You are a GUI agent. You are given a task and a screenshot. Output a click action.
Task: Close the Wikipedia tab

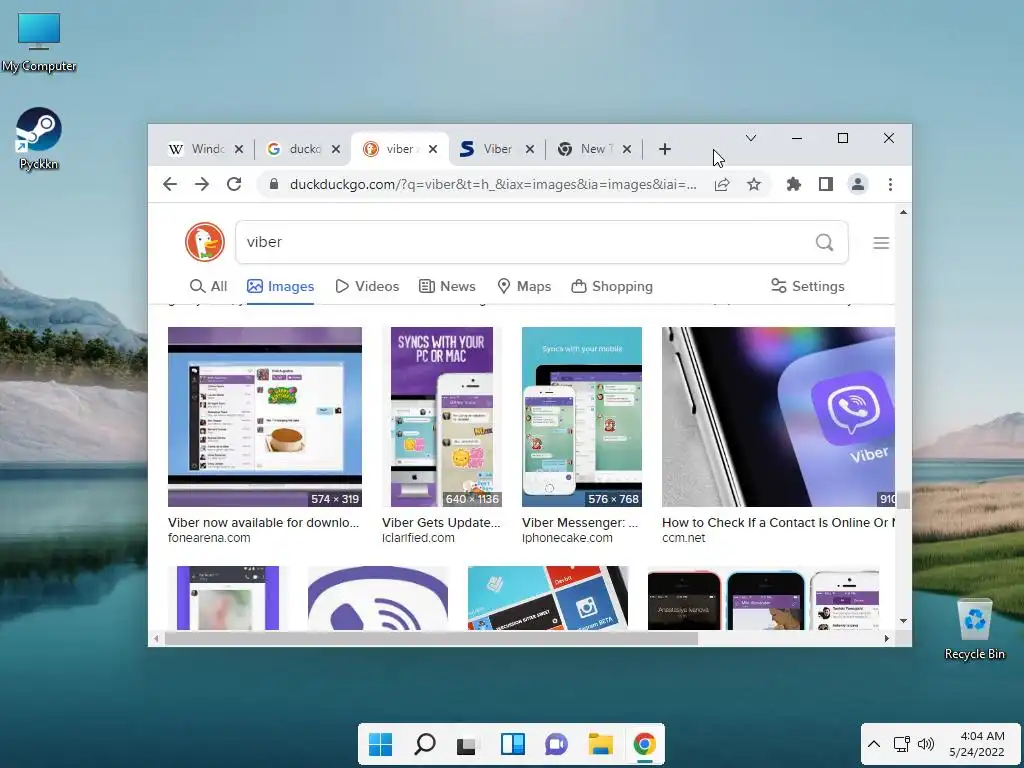click(239, 149)
